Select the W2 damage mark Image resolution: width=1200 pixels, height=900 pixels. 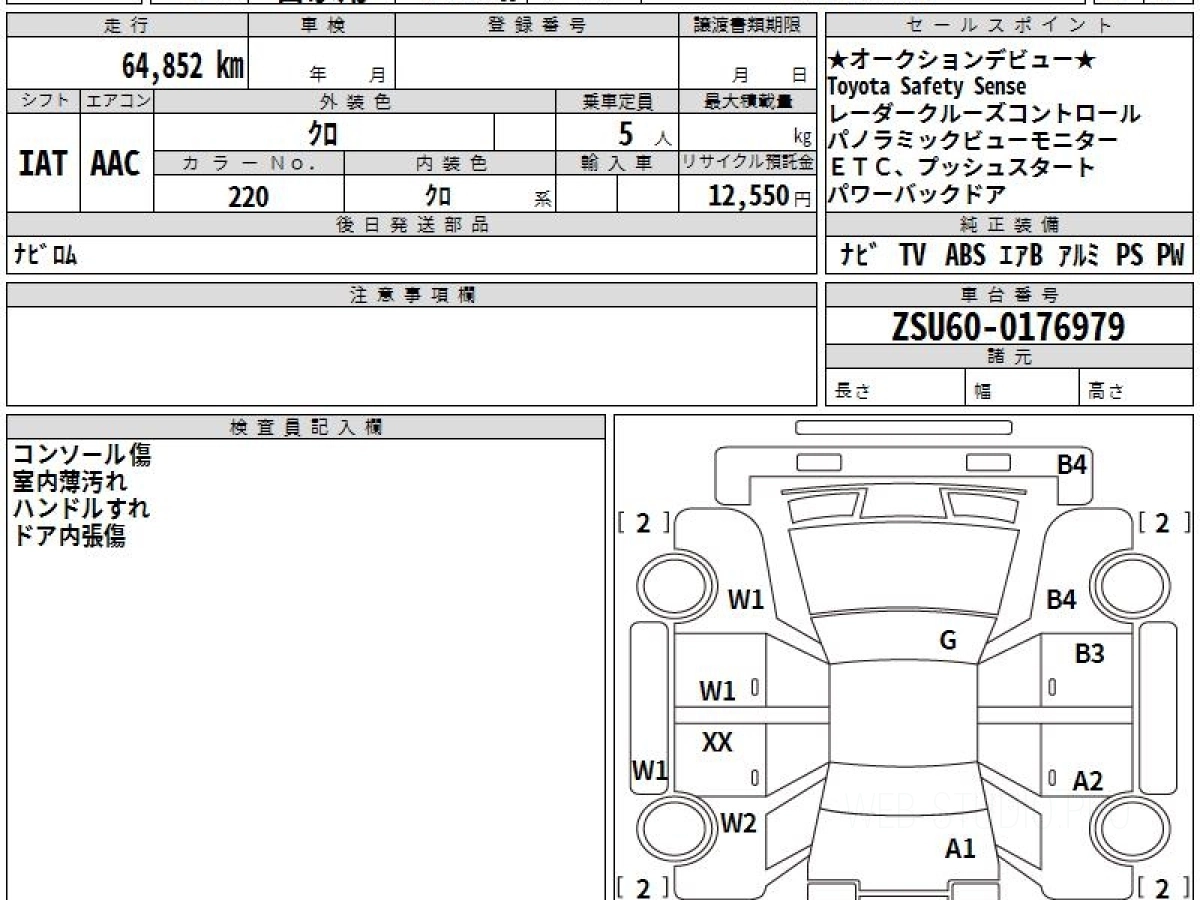[x=738, y=823]
